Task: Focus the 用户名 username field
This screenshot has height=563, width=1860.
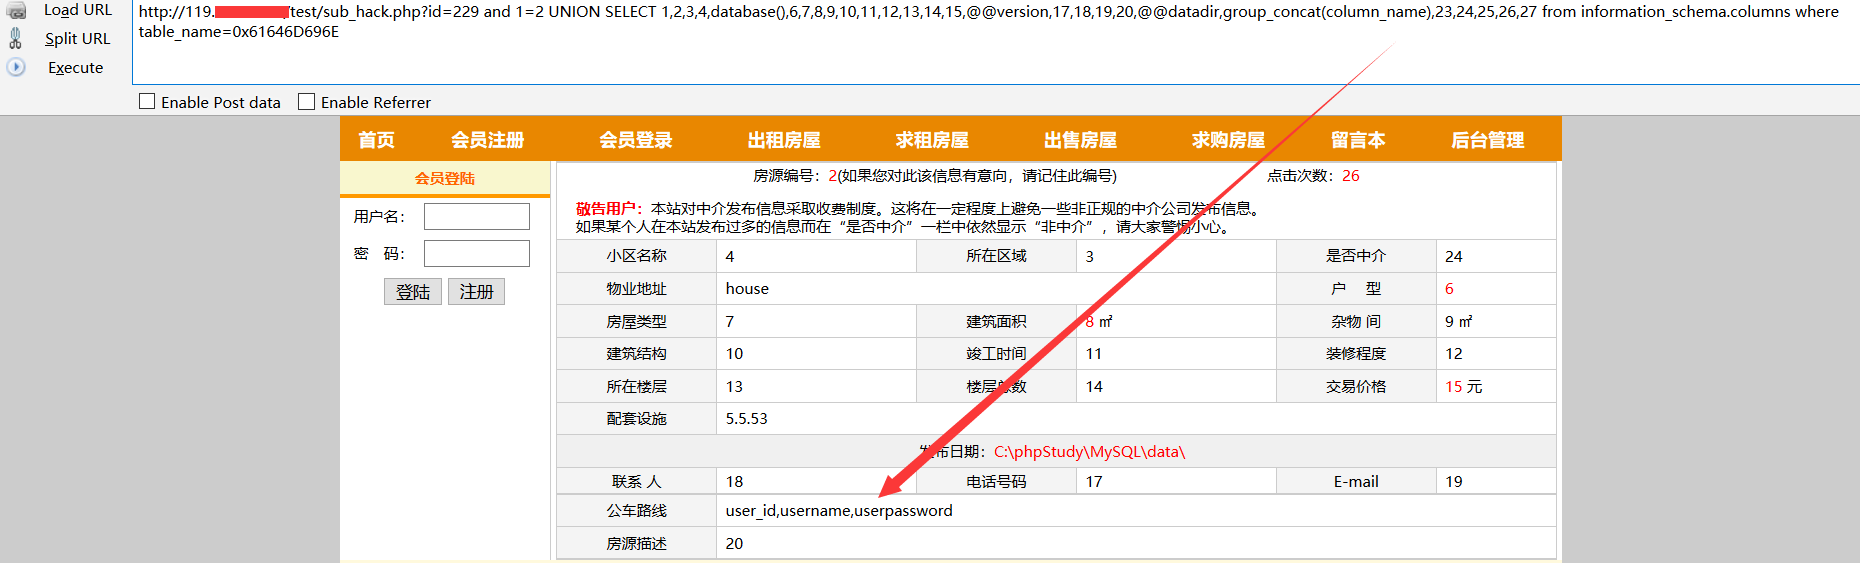Action: pos(477,216)
